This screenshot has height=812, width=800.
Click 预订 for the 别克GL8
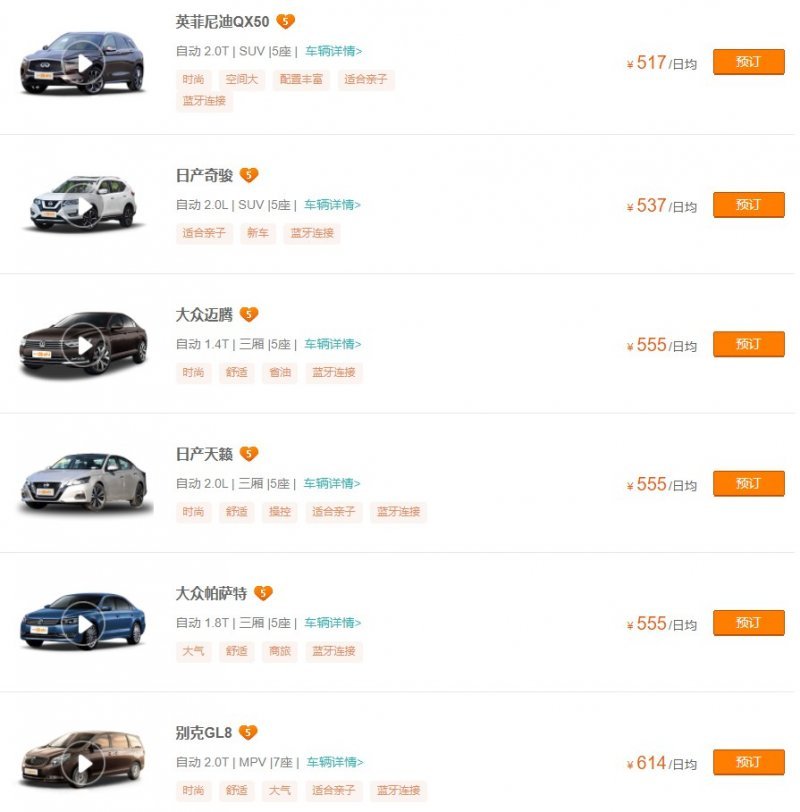click(748, 762)
